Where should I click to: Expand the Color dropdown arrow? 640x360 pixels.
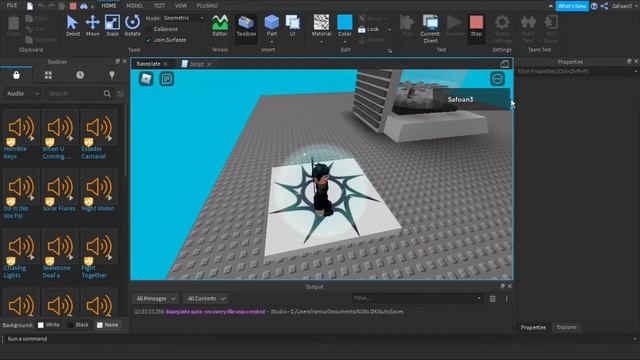tap(345, 42)
